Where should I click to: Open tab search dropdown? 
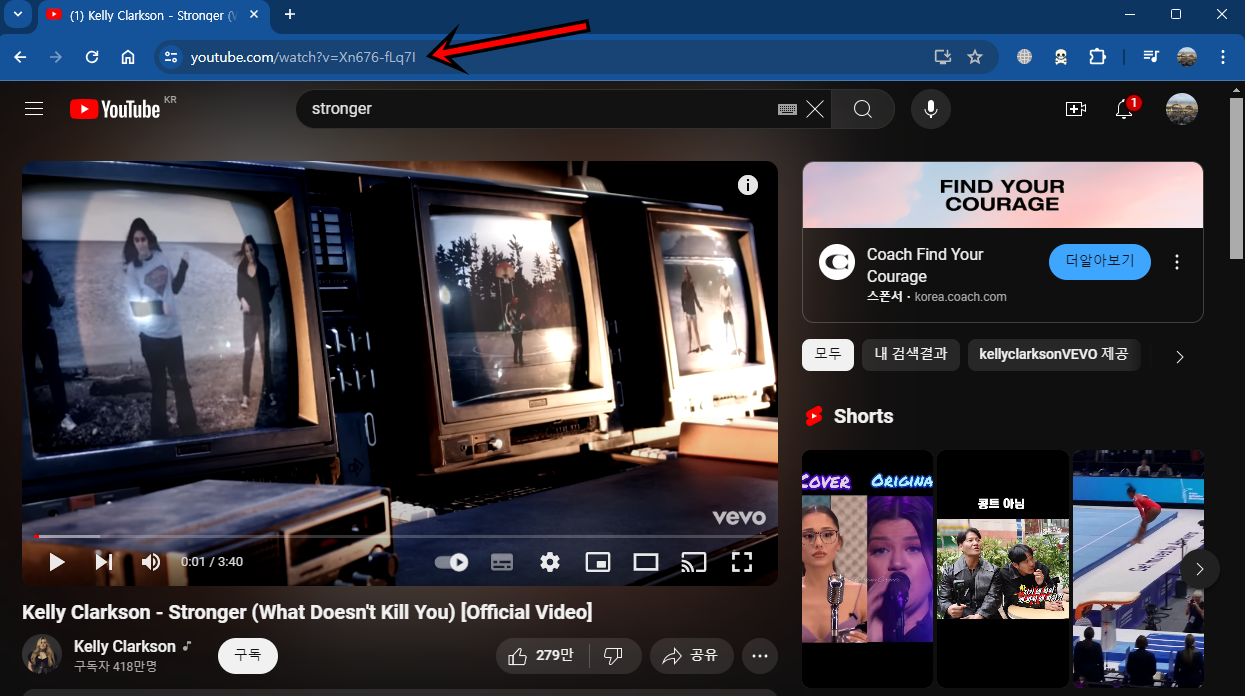(x=17, y=14)
